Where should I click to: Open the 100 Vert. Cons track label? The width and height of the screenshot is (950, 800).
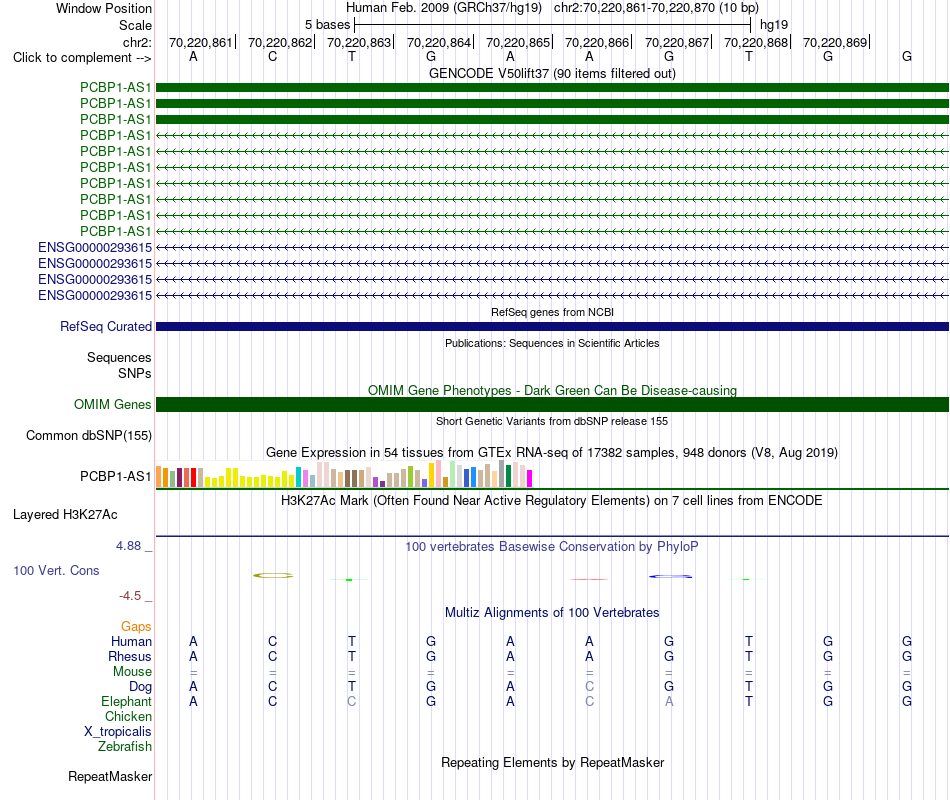[x=56, y=570]
